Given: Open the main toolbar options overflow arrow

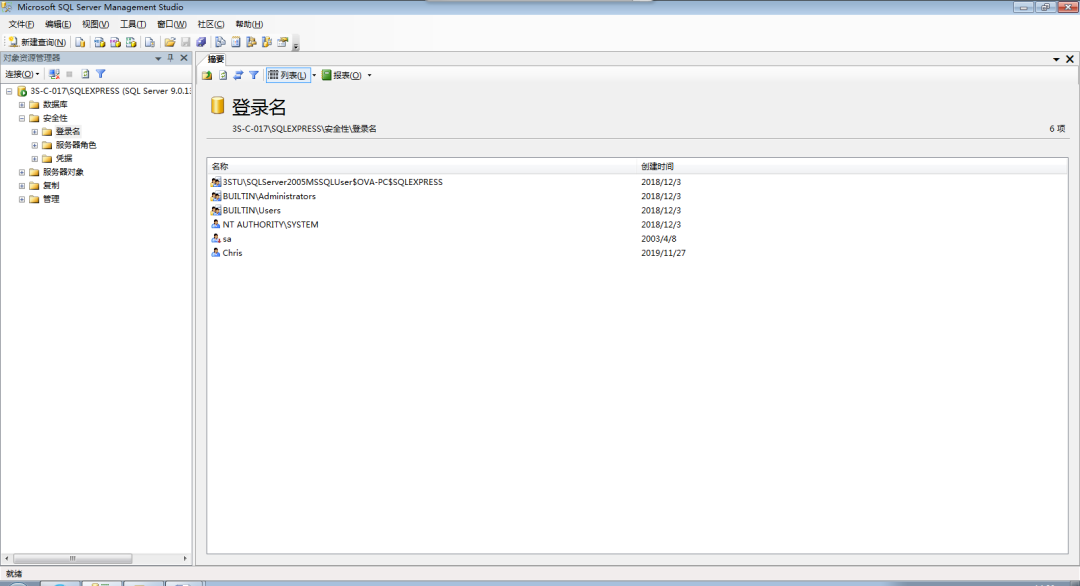Looking at the screenshot, I should pyautogui.click(x=295, y=45).
